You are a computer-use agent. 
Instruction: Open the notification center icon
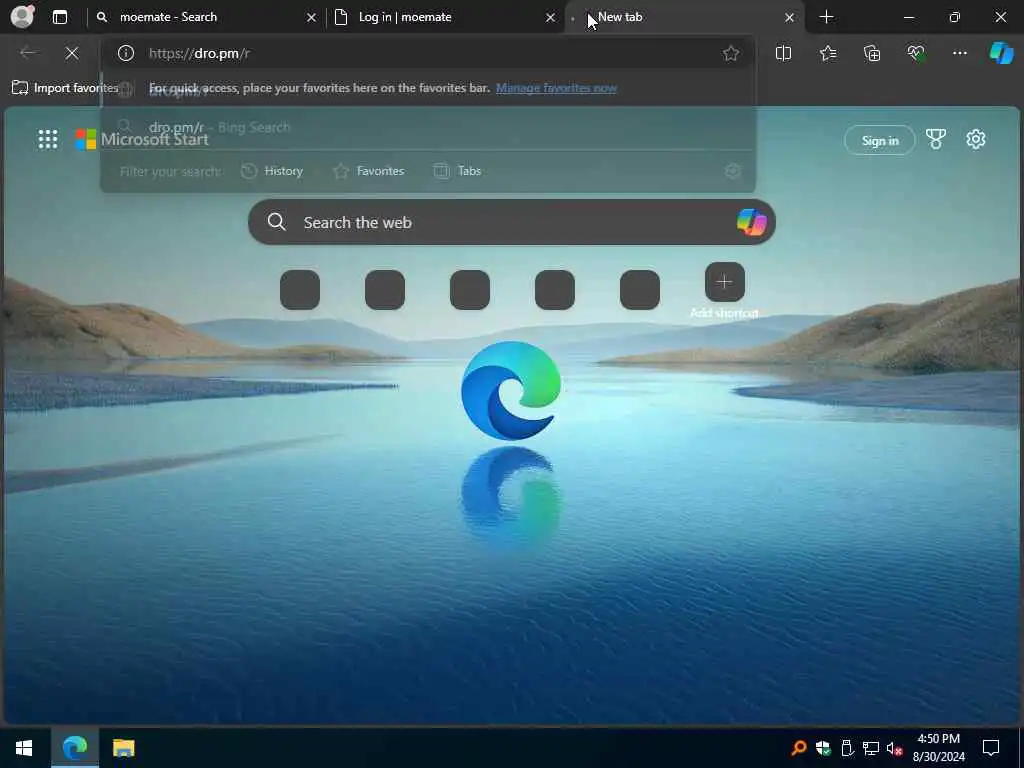[x=991, y=748]
